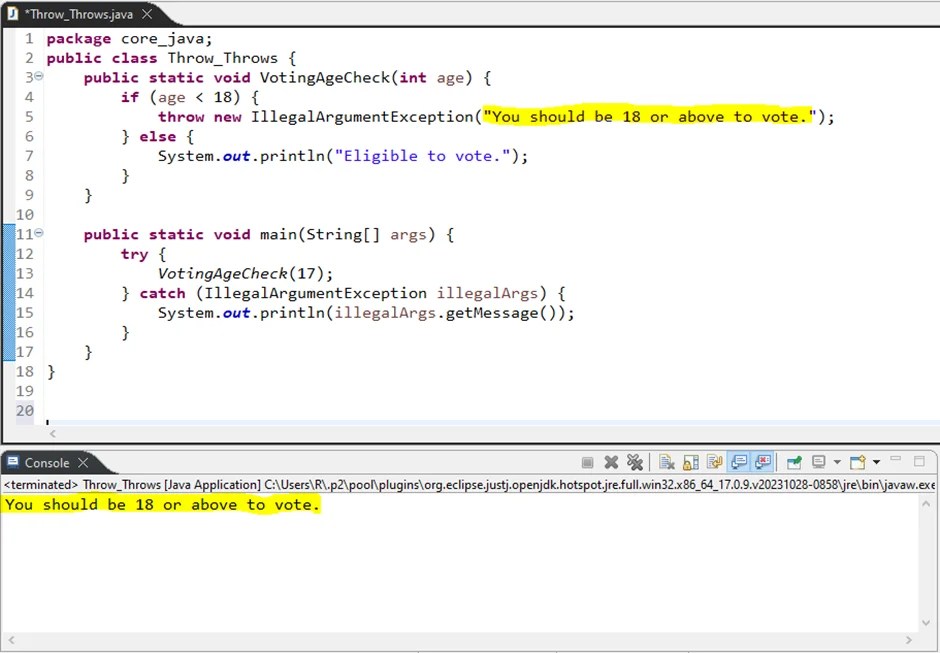The height and width of the screenshot is (653, 940).
Task: Click the disabled Terminate square button
Action: pos(588,462)
